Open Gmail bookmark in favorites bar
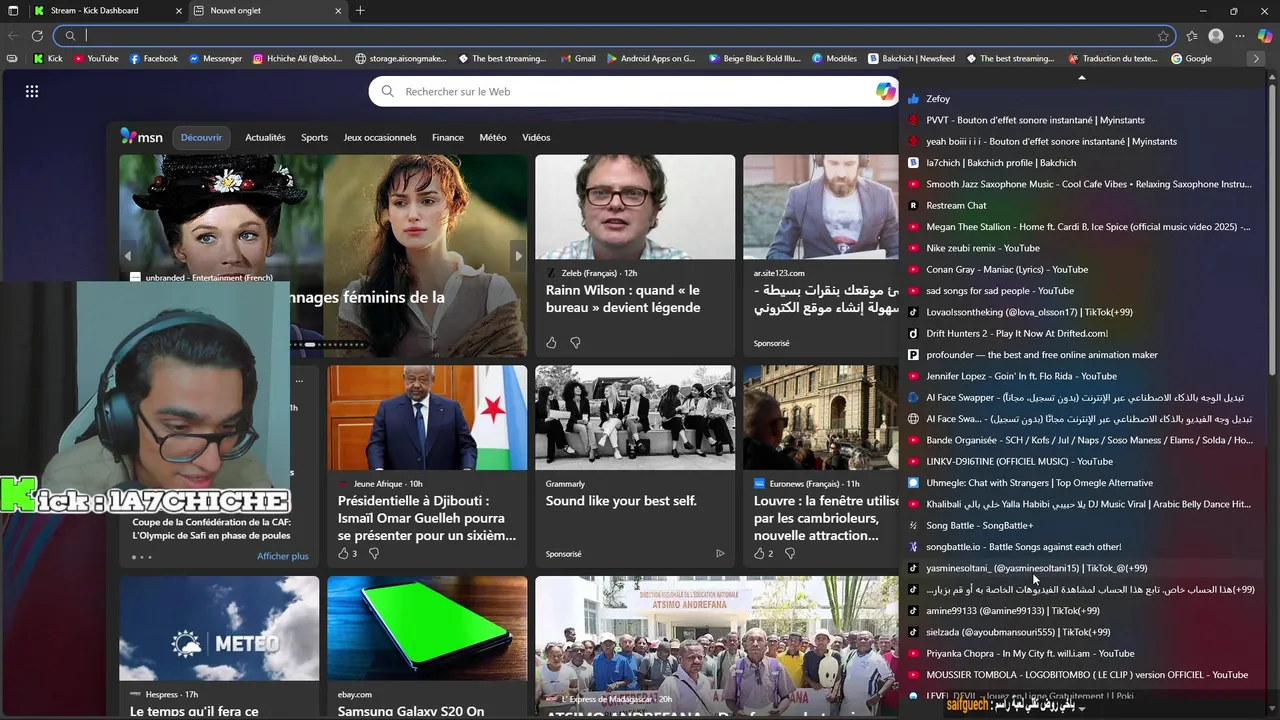This screenshot has height=720, width=1280. point(578,58)
